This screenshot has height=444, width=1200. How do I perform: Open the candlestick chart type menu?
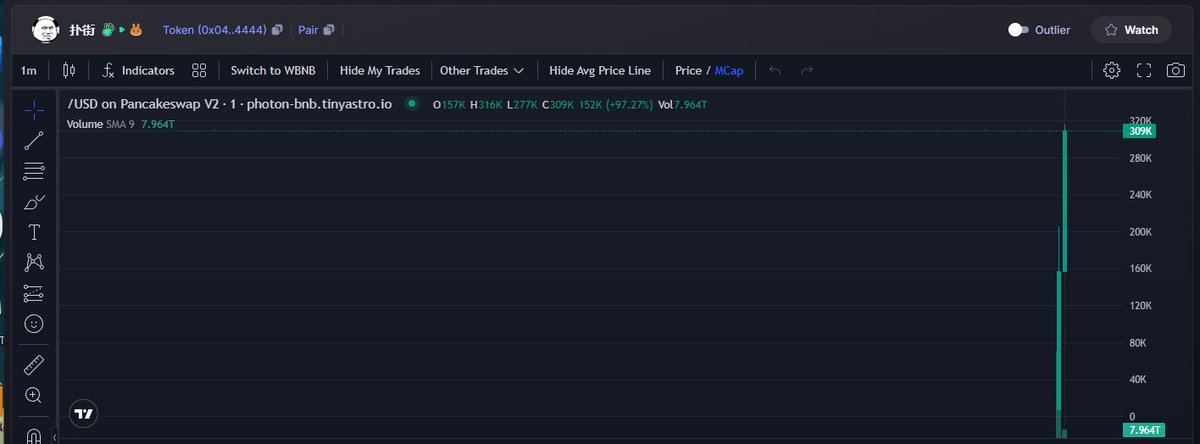(x=68, y=70)
